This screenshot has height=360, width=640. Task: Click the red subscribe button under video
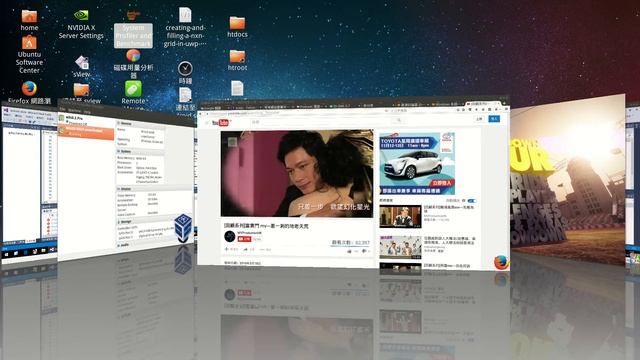pos(244,239)
